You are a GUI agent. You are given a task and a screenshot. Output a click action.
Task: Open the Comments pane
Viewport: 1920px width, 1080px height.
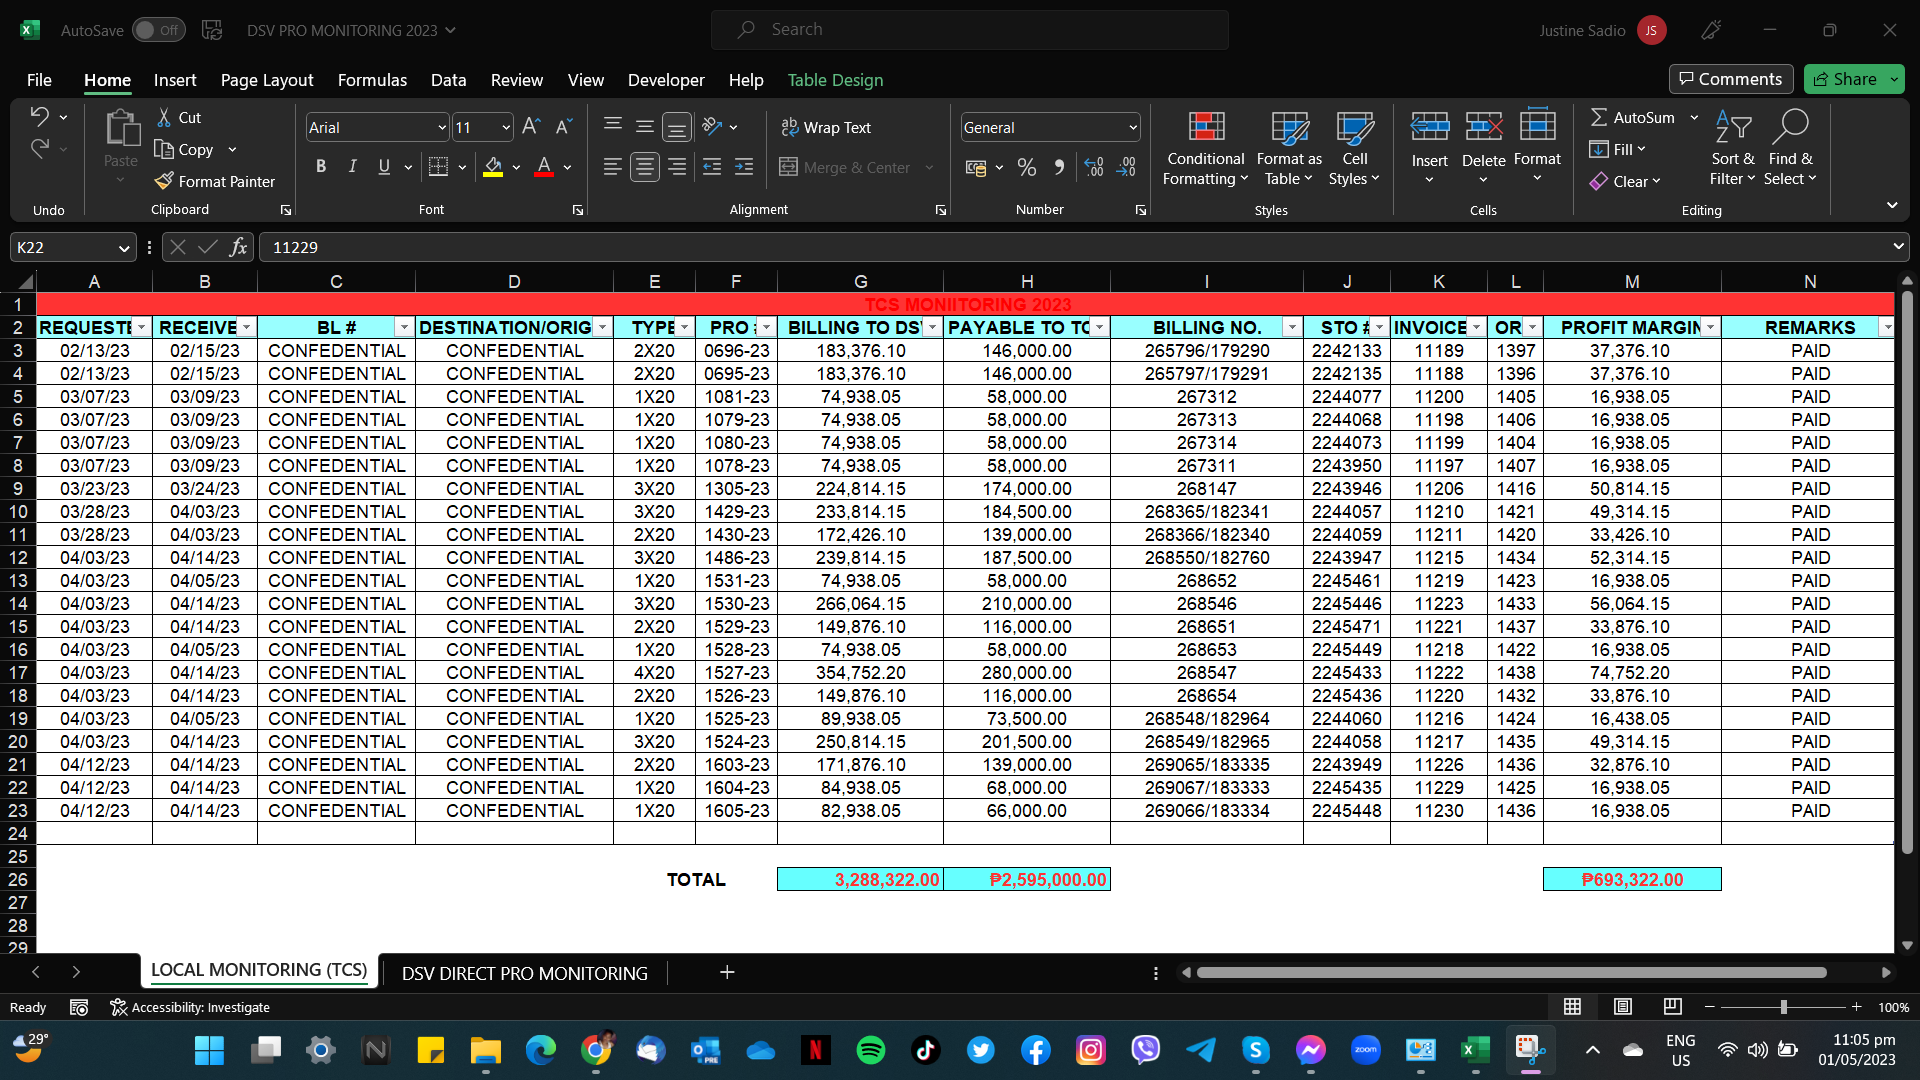[1730, 79]
